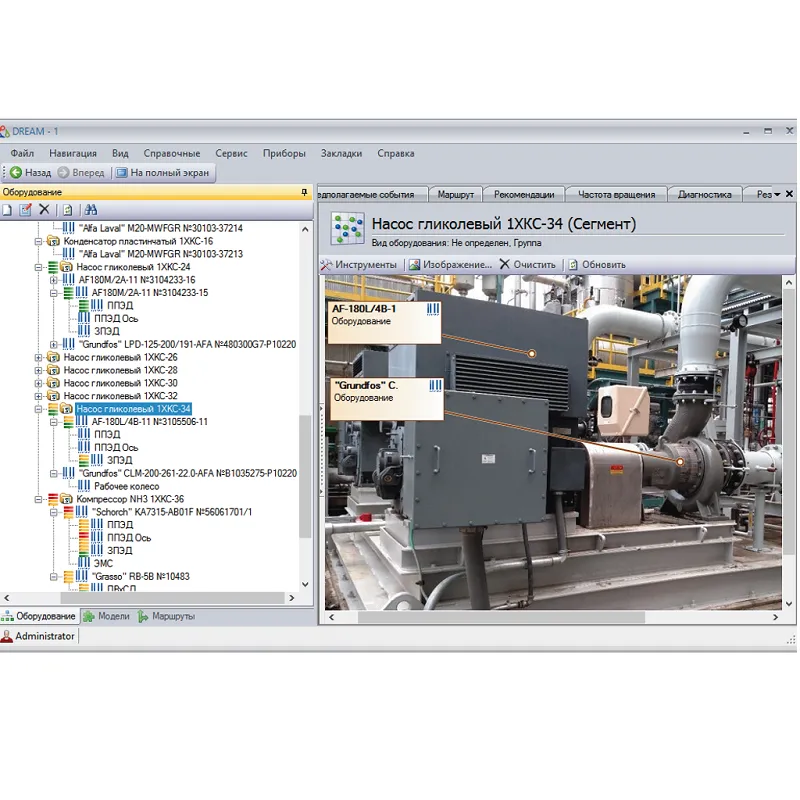
Task: Click the orange hotspot marker on the motor
Action: tap(532, 353)
